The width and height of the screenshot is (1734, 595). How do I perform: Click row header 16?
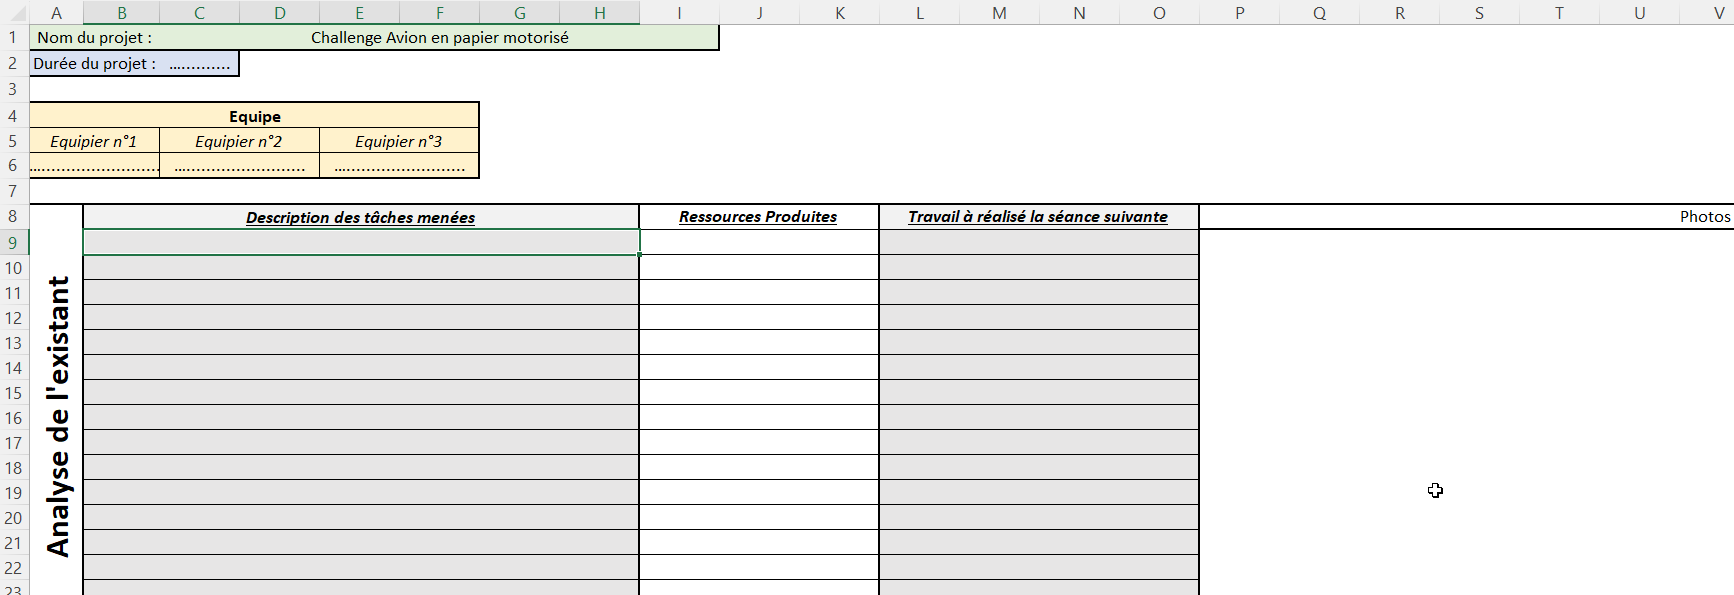tap(13, 418)
